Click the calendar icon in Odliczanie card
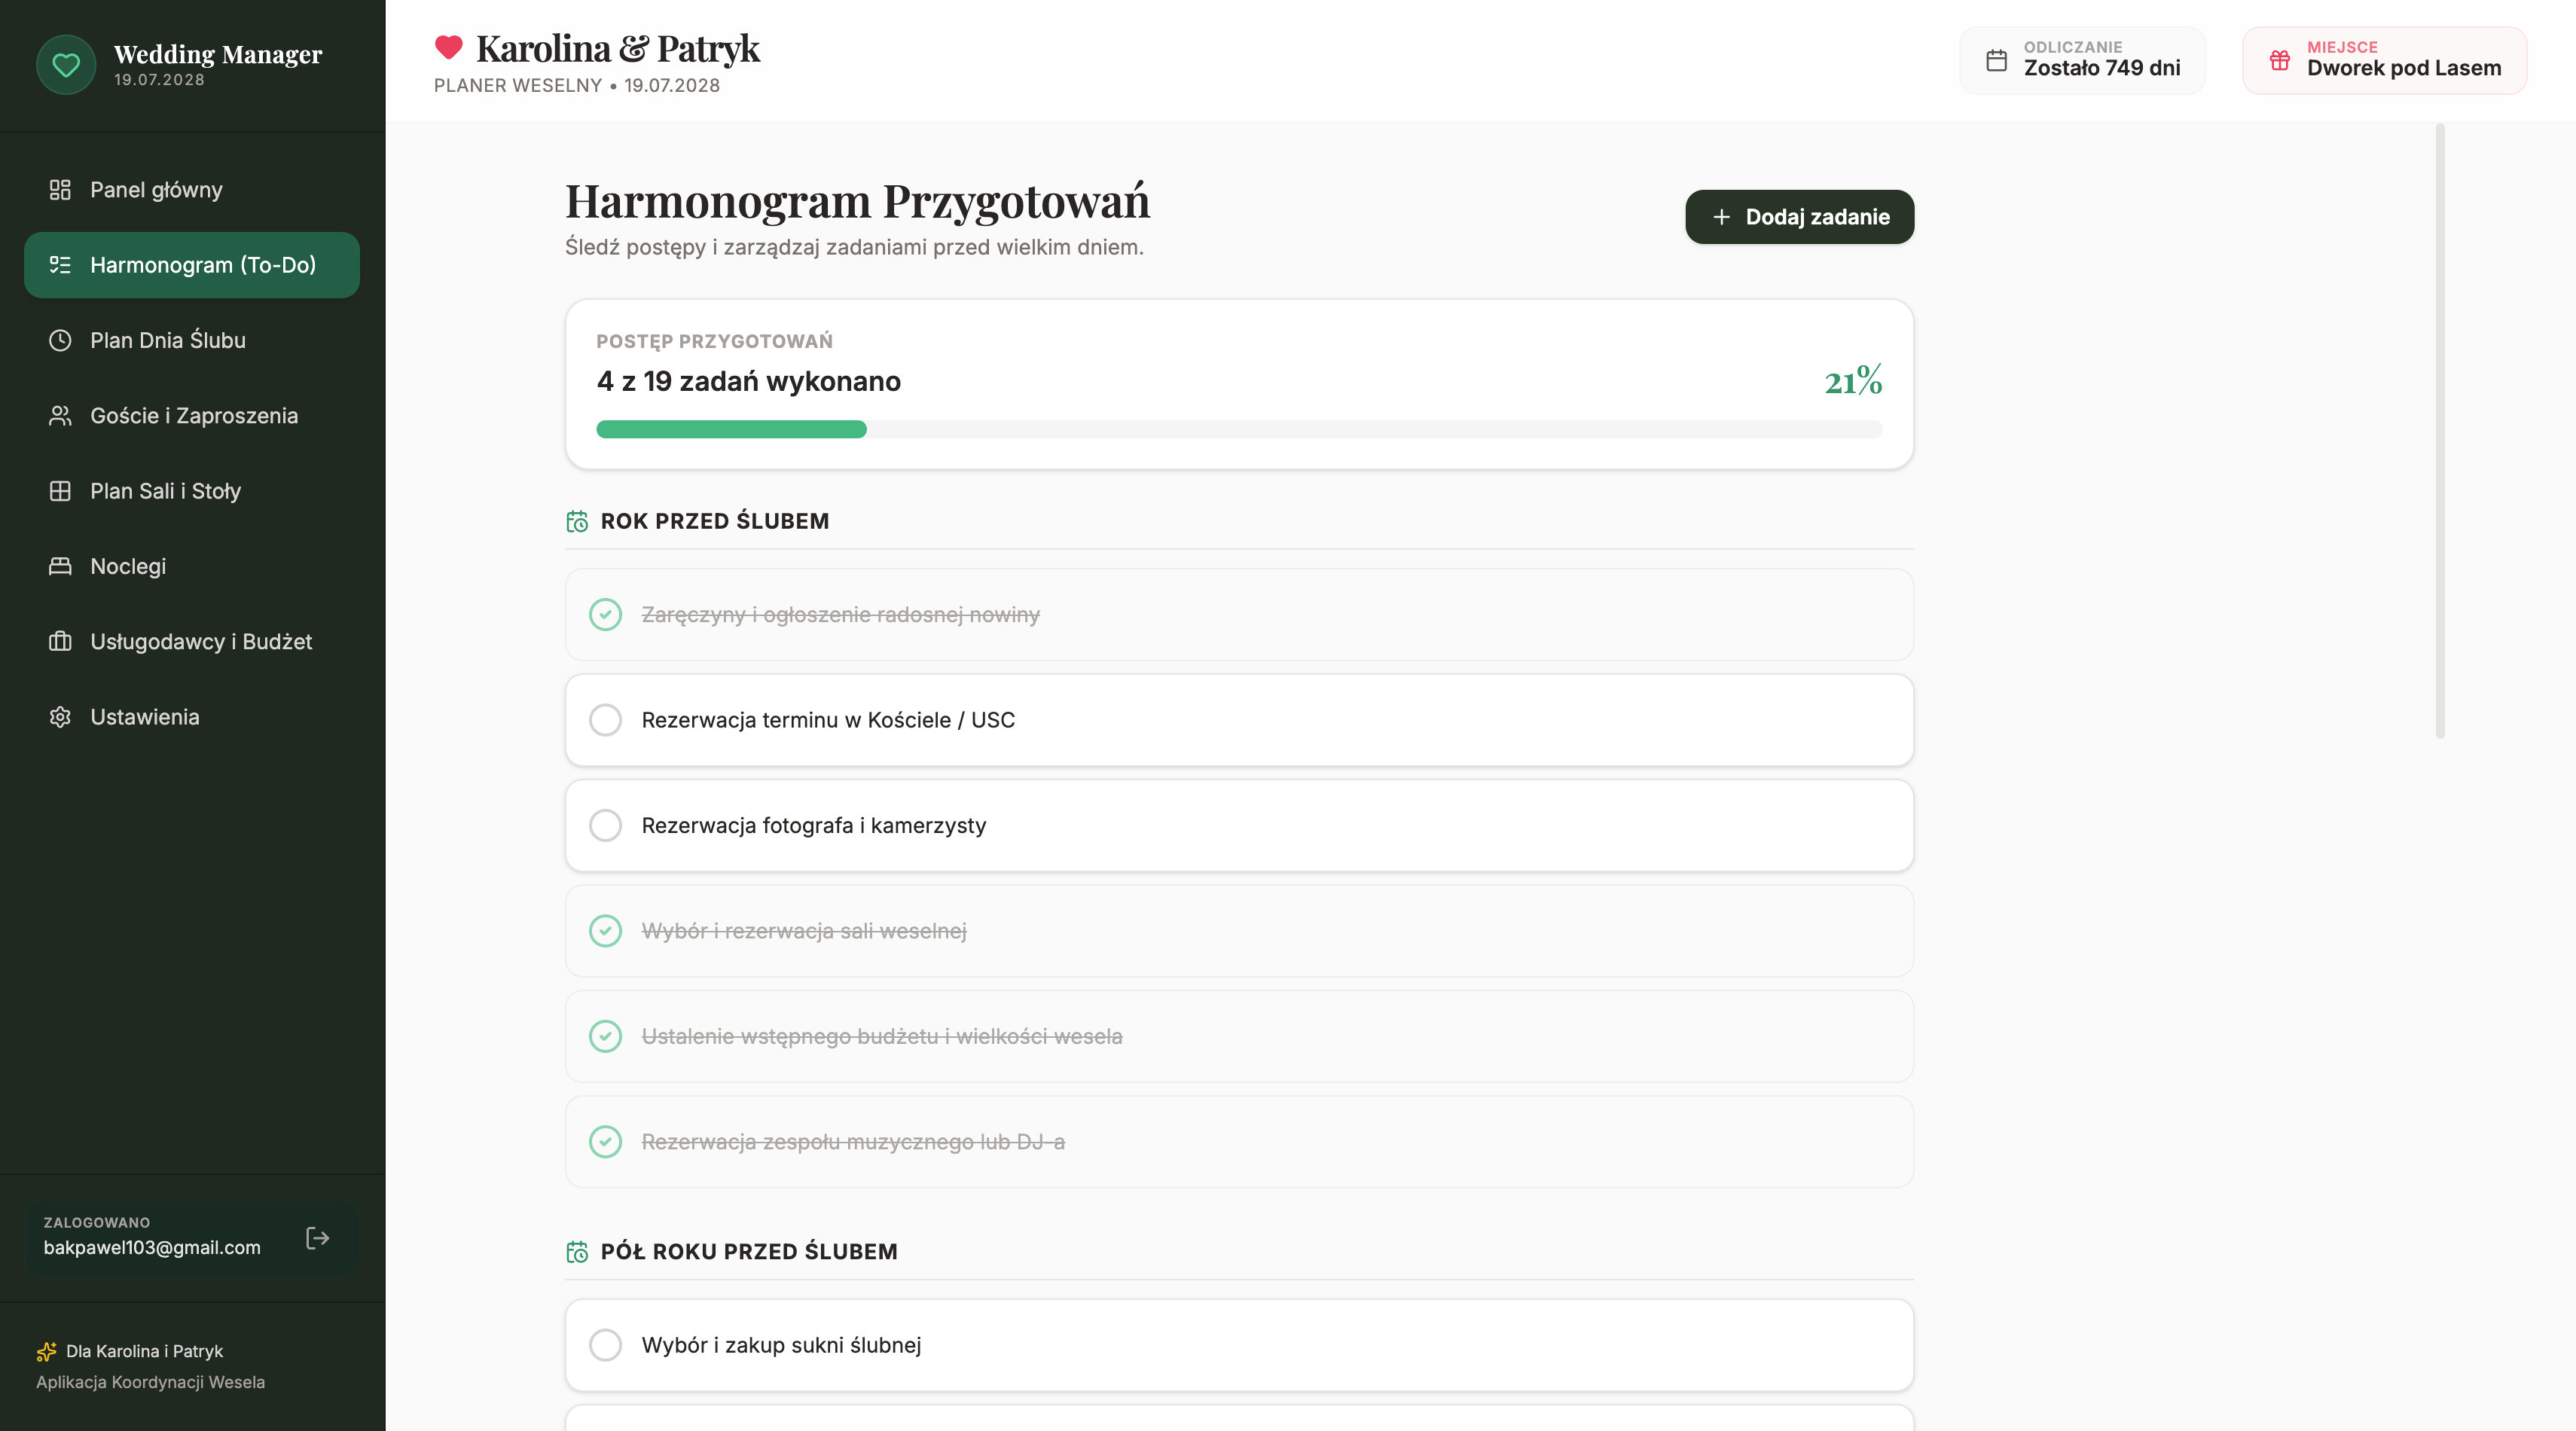 click(x=1996, y=60)
